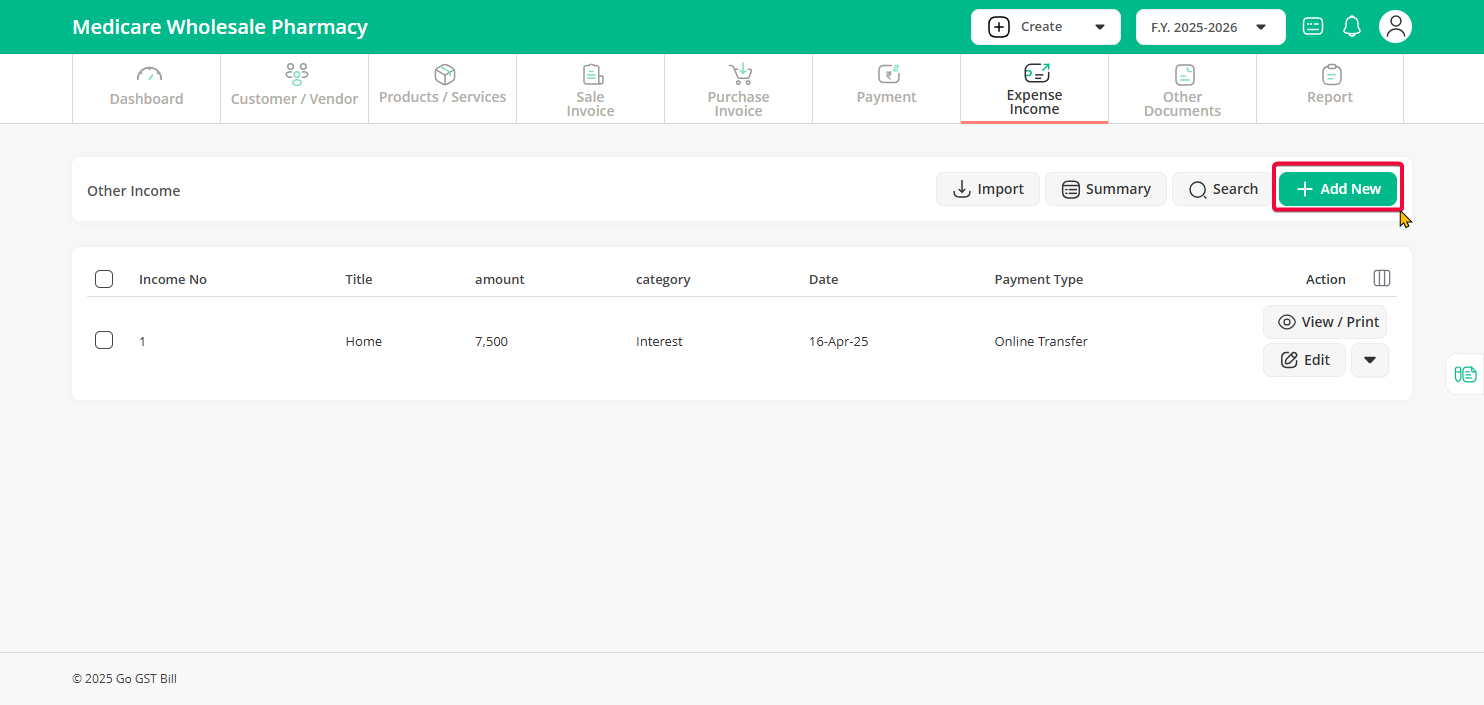Open the user profile avatar

pyautogui.click(x=1395, y=27)
